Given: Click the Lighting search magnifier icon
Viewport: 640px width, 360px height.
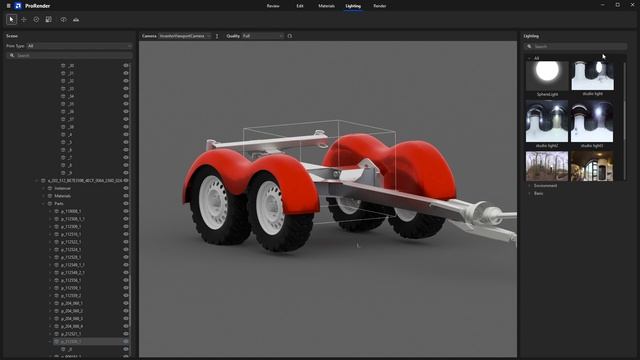Looking at the screenshot, I should (x=529, y=46).
